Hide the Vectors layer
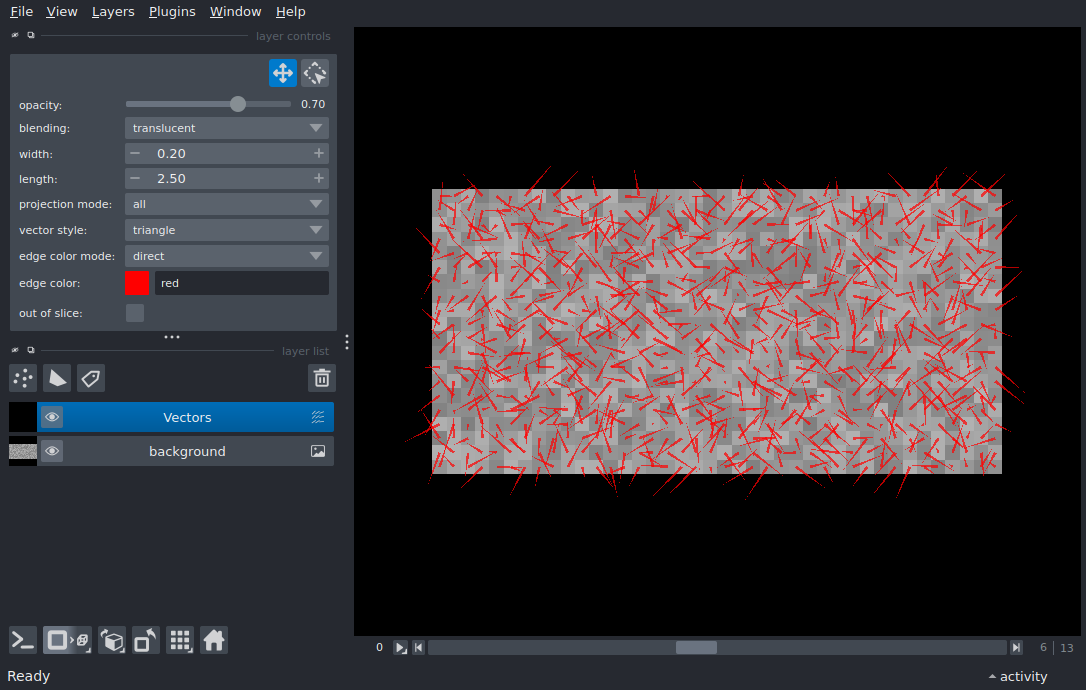 (52, 417)
